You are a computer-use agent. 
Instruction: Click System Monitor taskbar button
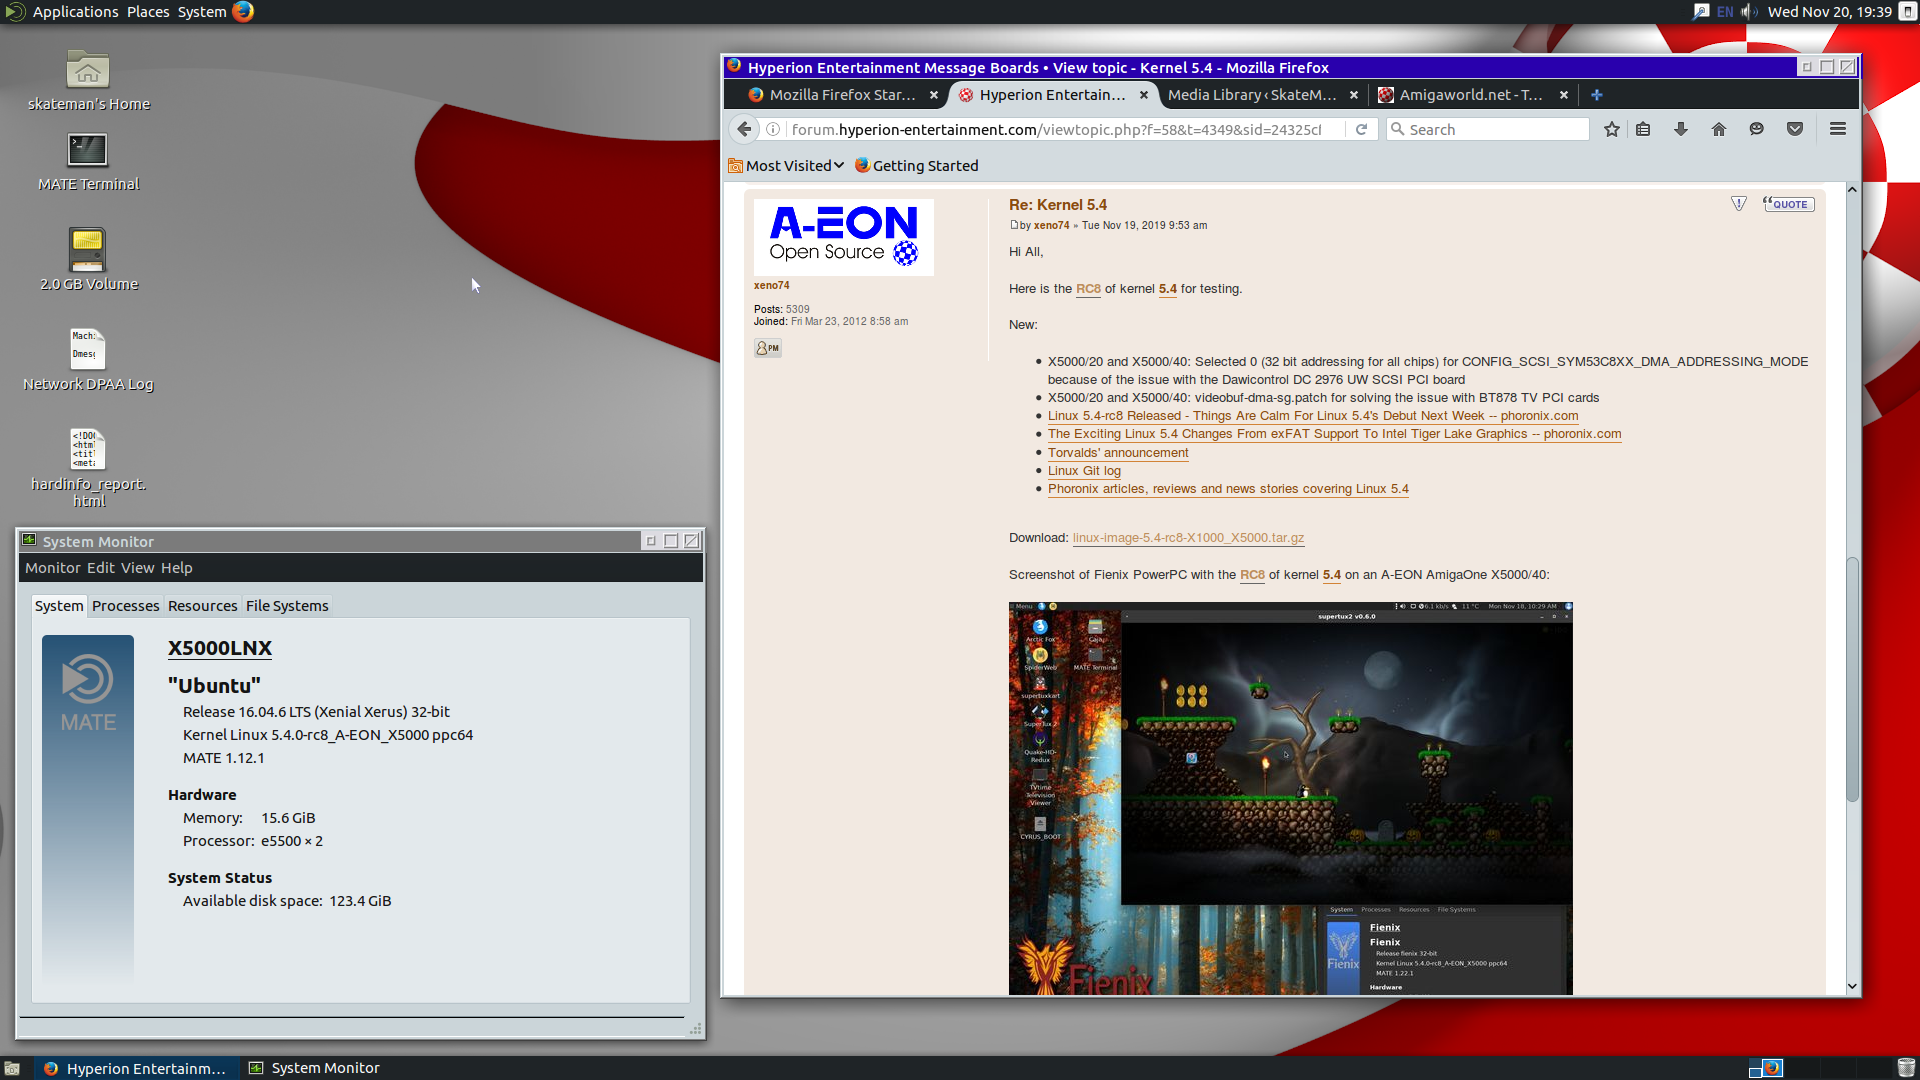(x=316, y=1068)
